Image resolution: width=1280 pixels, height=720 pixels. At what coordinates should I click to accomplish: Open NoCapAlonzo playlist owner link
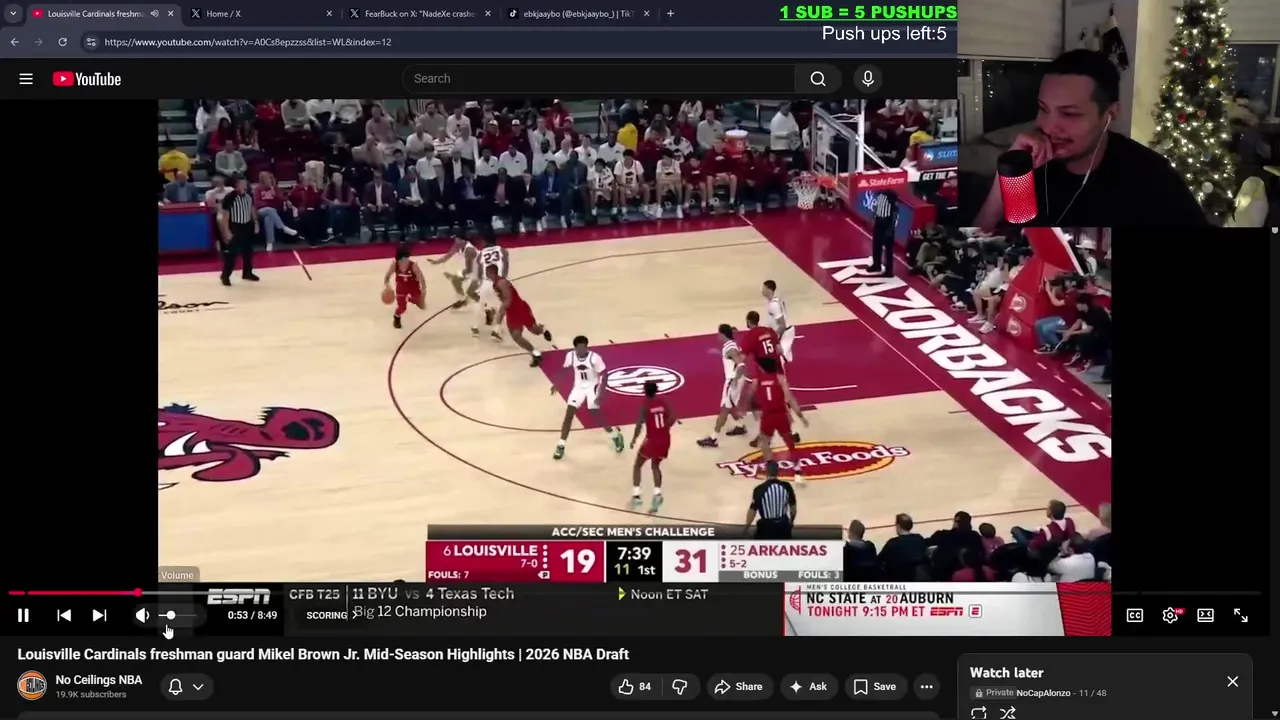pyautogui.click(x=1043, y=693)
